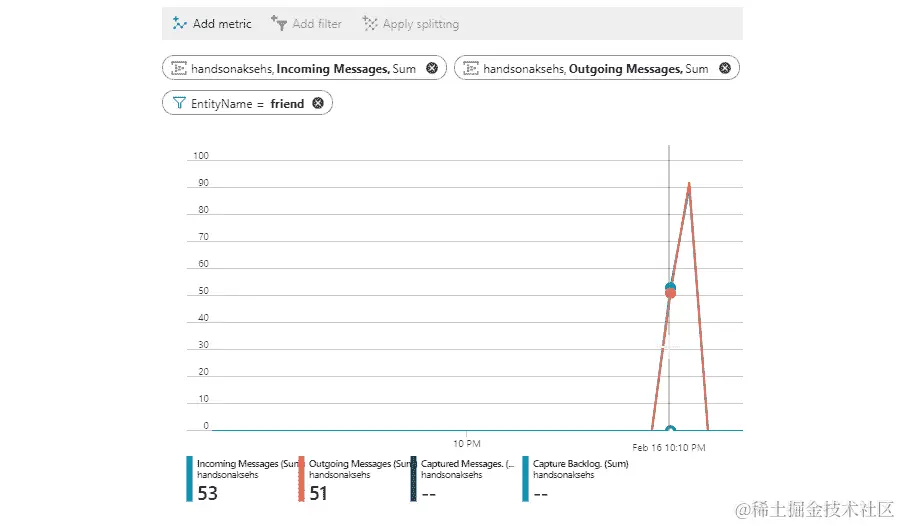Click the Add filter funnel icon
The image size is (901, 526).
pyautogui.click(x=279, y=24)
